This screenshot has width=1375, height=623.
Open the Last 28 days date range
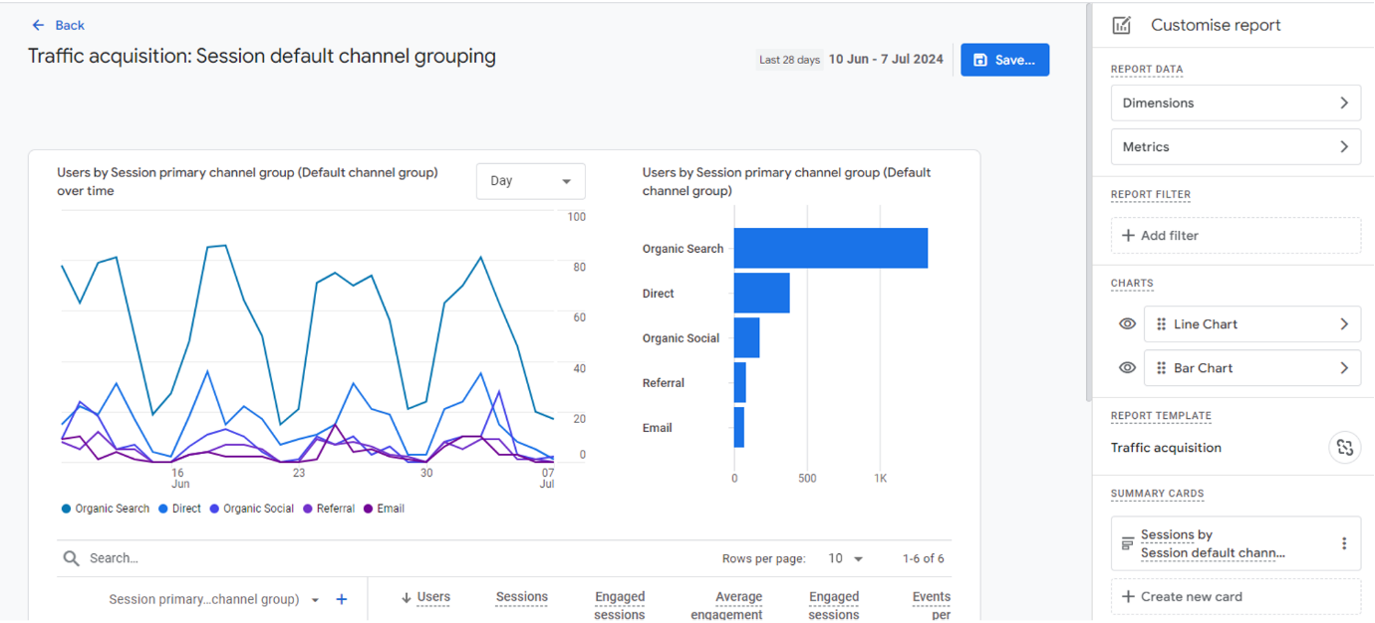(850, 60)
